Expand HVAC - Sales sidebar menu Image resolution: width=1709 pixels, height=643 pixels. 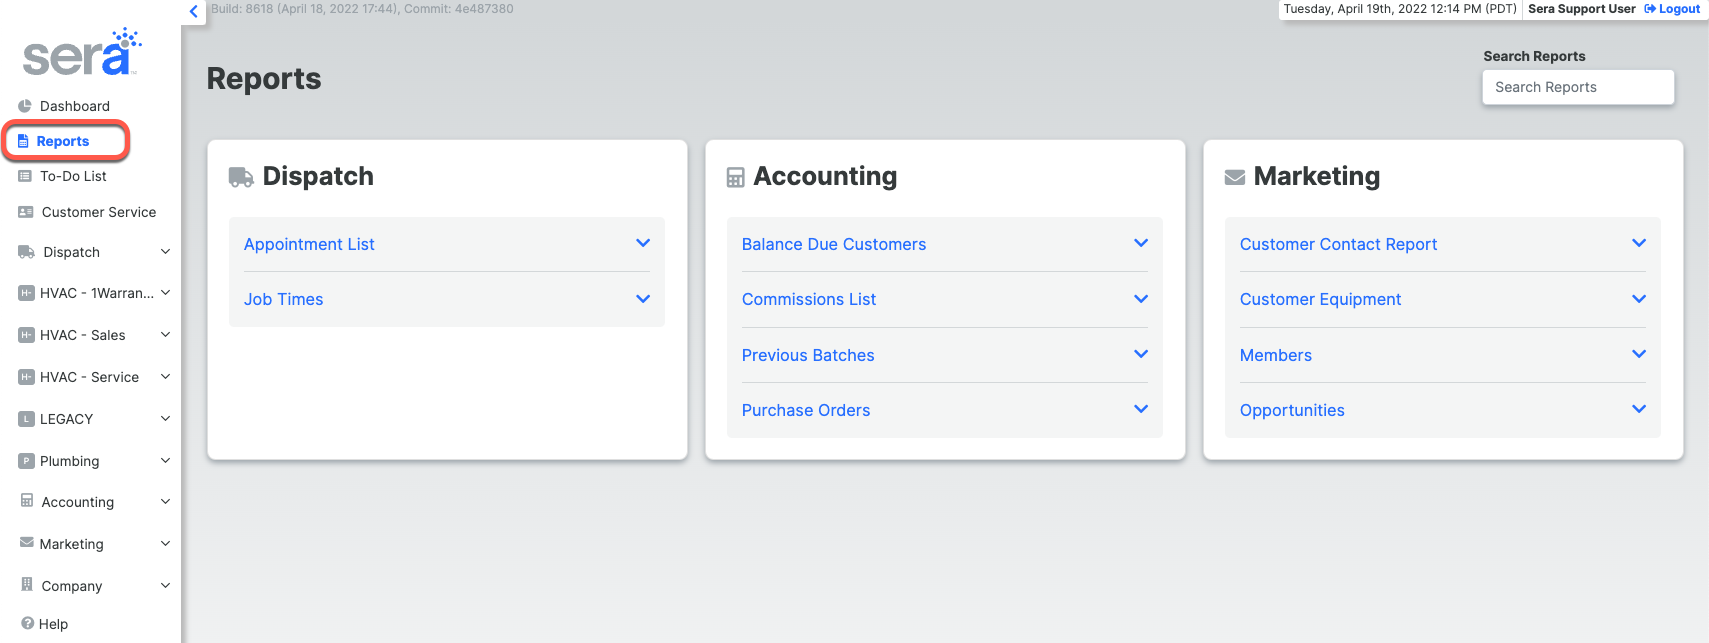point(165,335)
